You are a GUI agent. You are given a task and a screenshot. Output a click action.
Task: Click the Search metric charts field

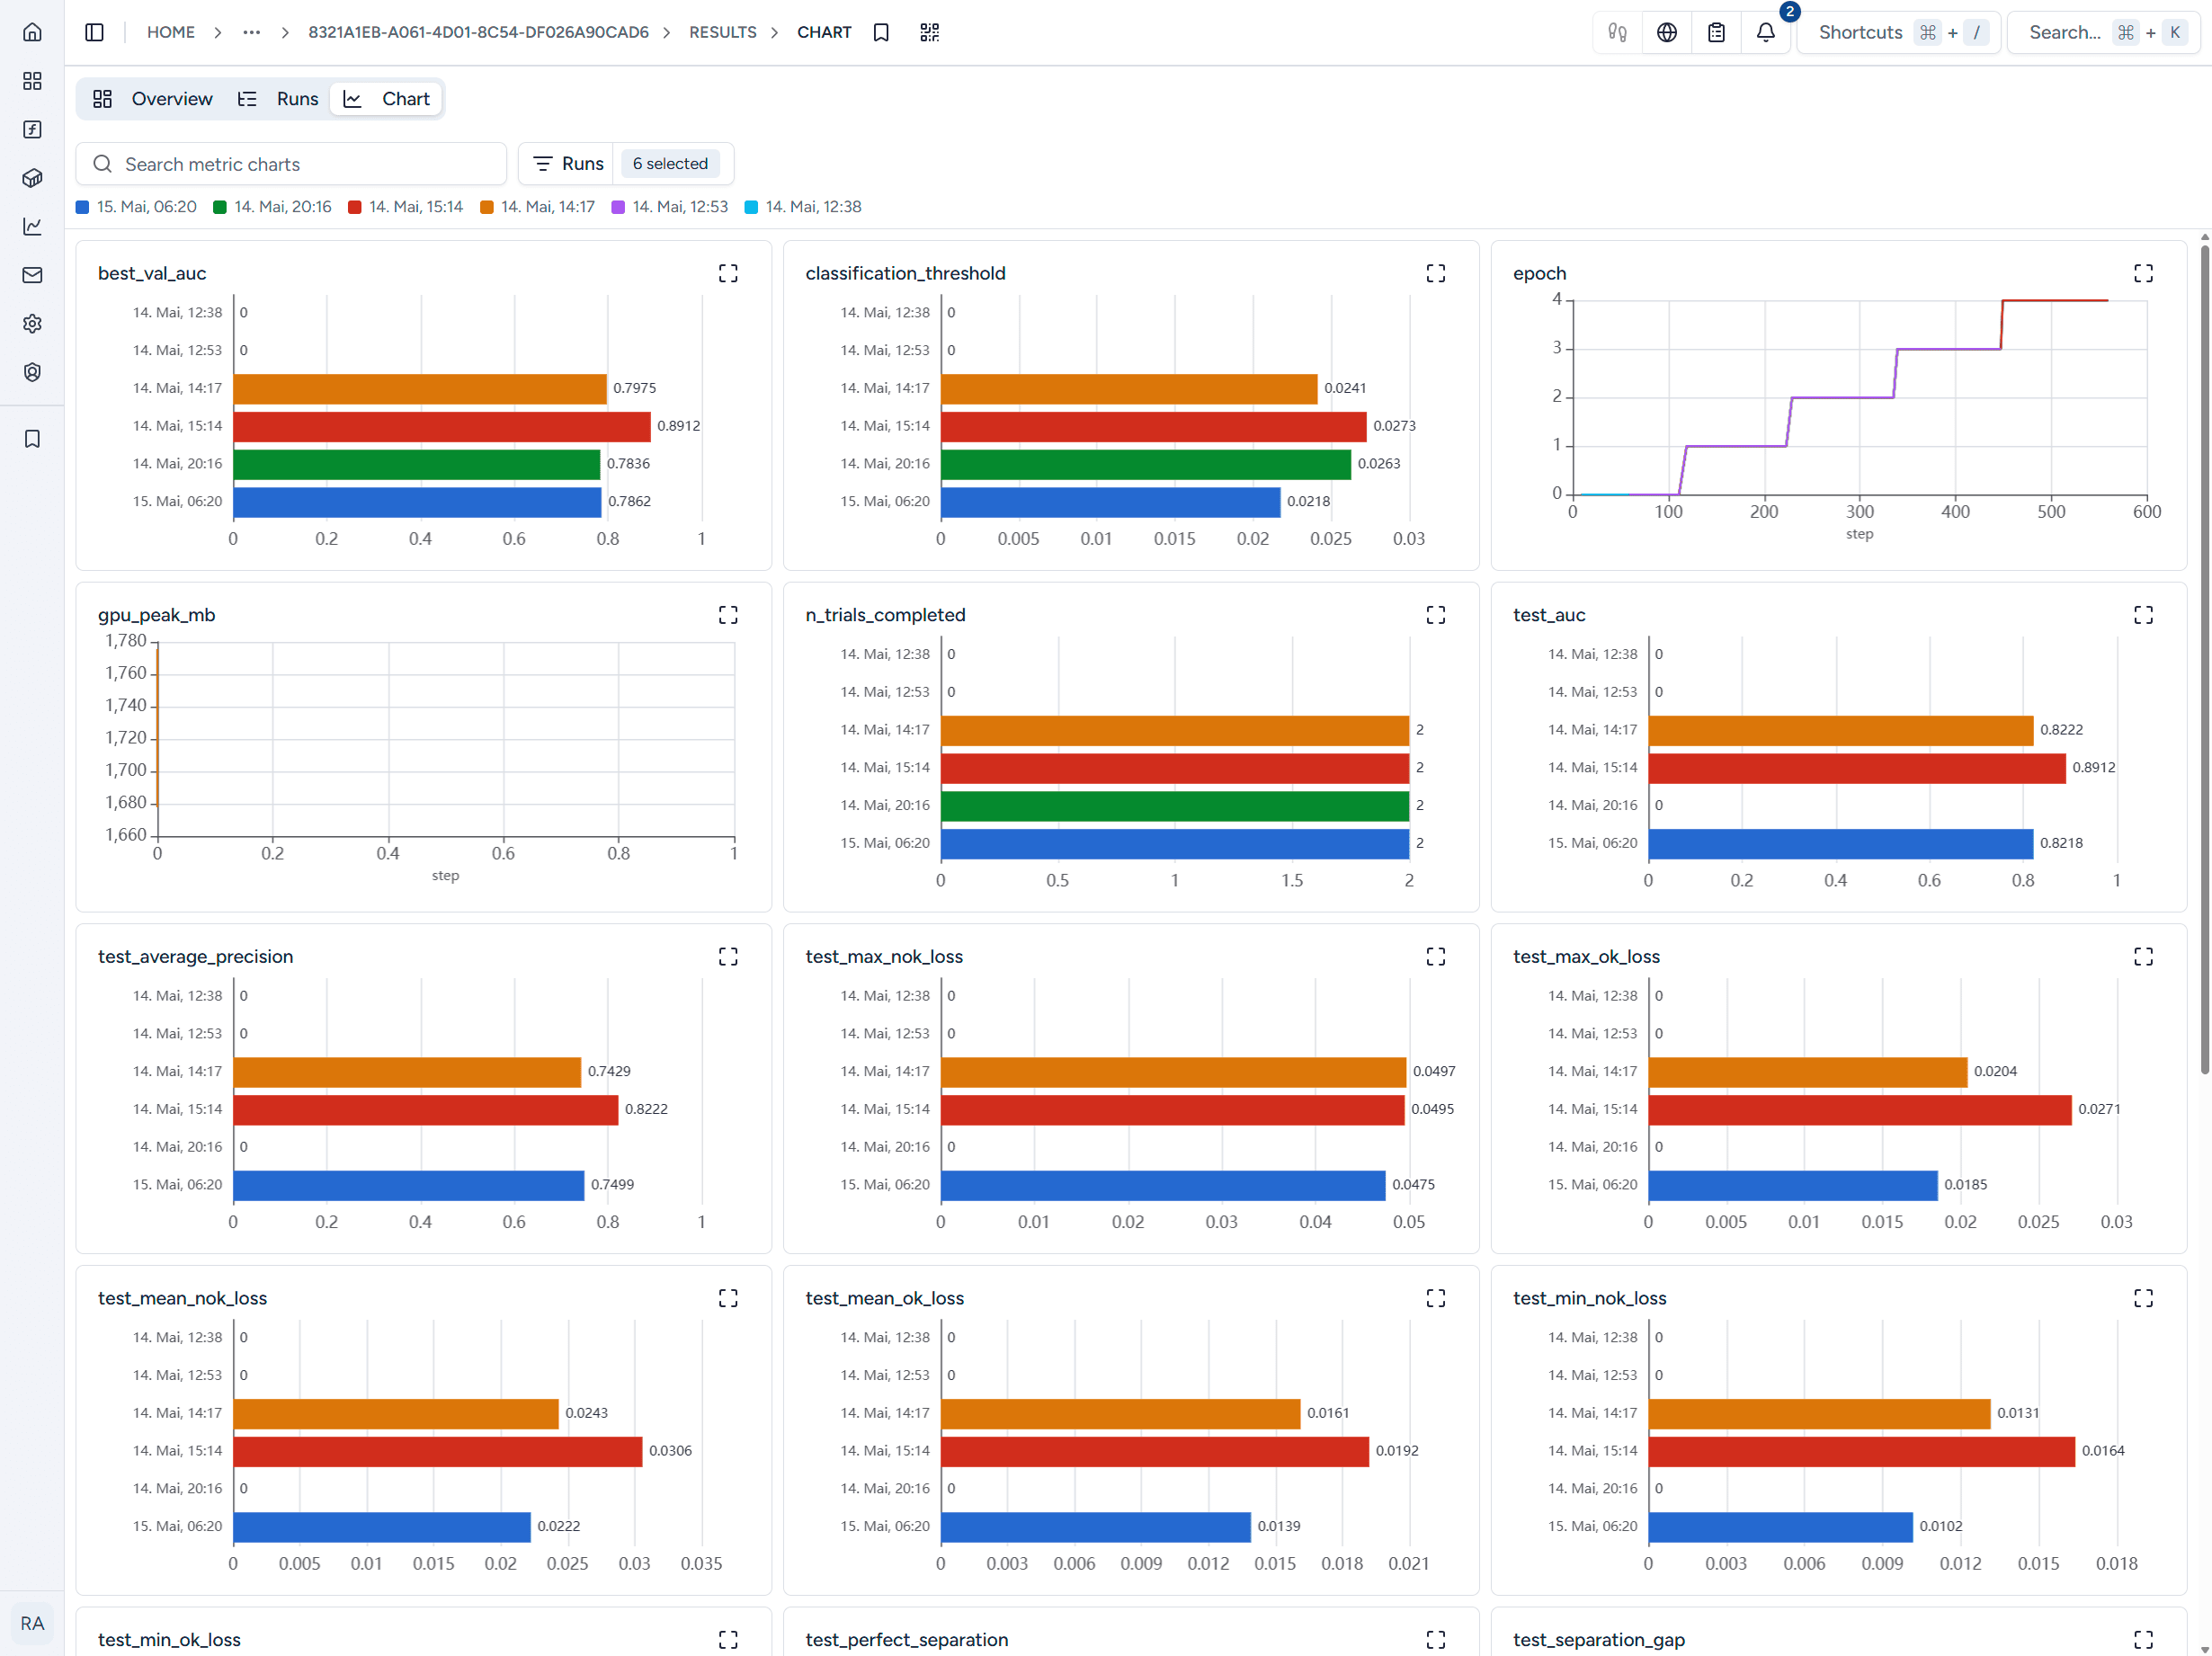point(291,164)
